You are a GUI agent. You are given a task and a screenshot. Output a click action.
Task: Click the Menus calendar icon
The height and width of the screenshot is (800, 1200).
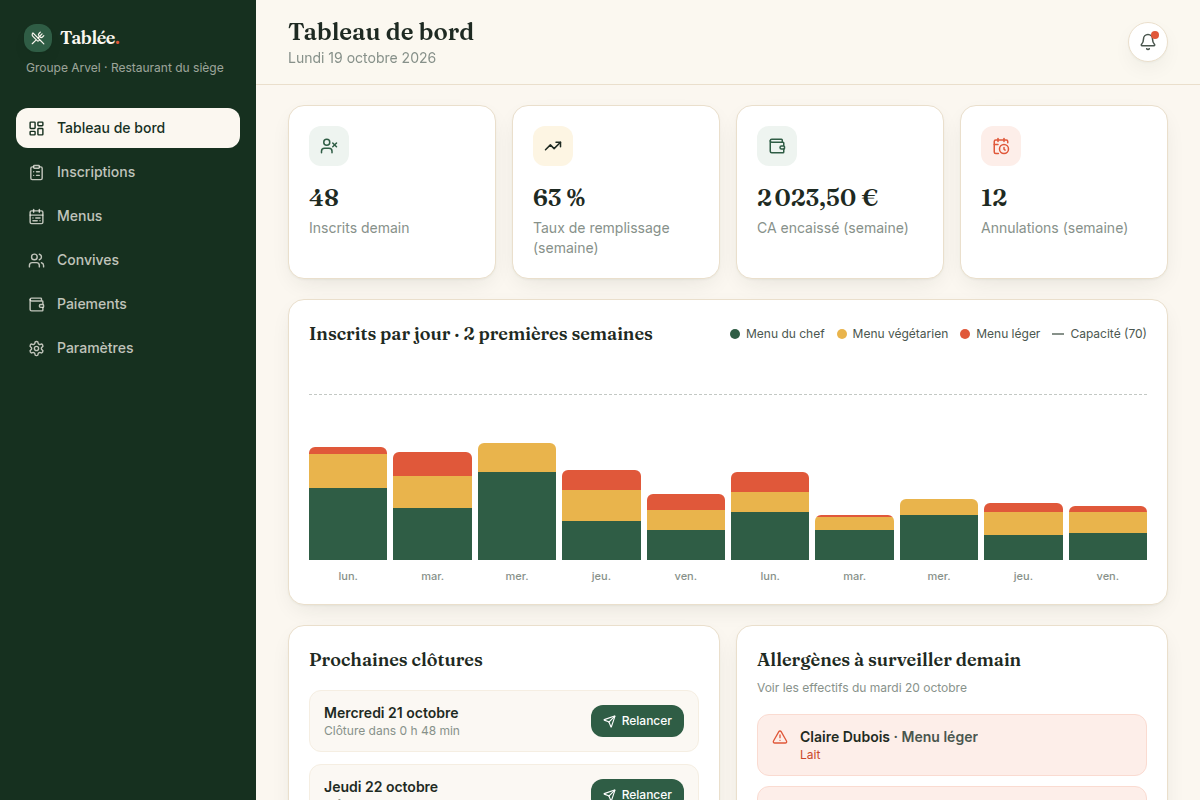point(37,216)
